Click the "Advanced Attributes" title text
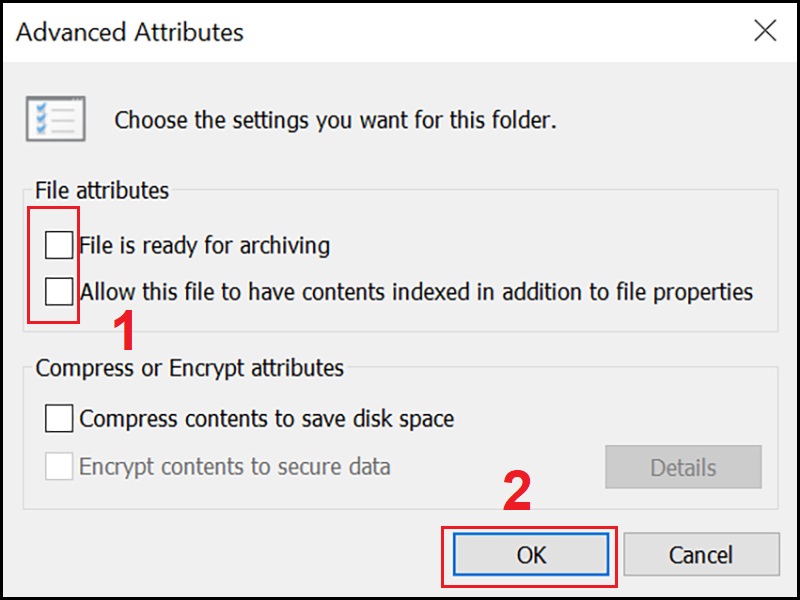This screenshot has height=600, width=800. (130, 32)
